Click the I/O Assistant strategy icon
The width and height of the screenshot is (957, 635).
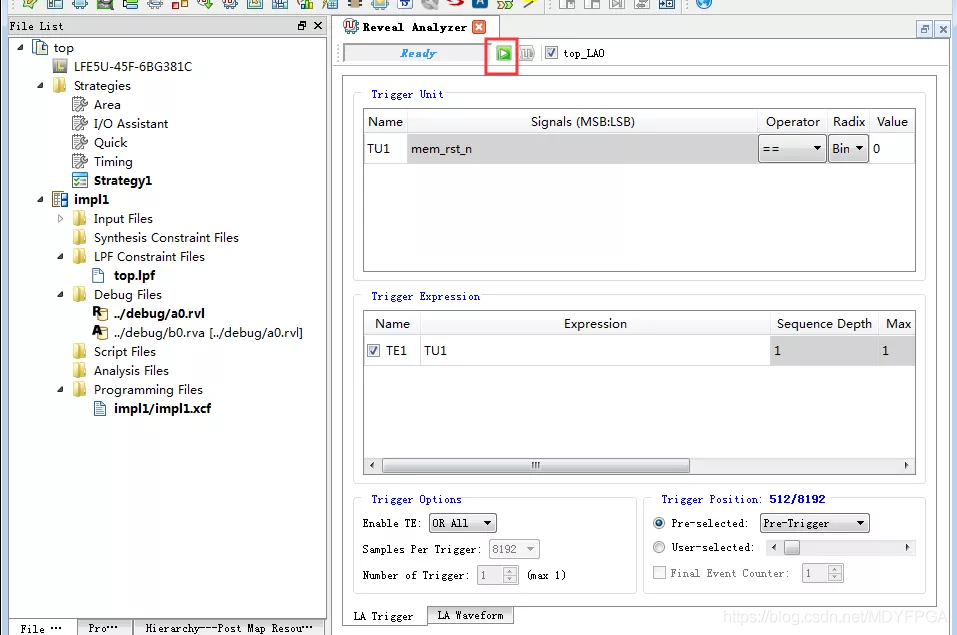click(x=79, y=123)
